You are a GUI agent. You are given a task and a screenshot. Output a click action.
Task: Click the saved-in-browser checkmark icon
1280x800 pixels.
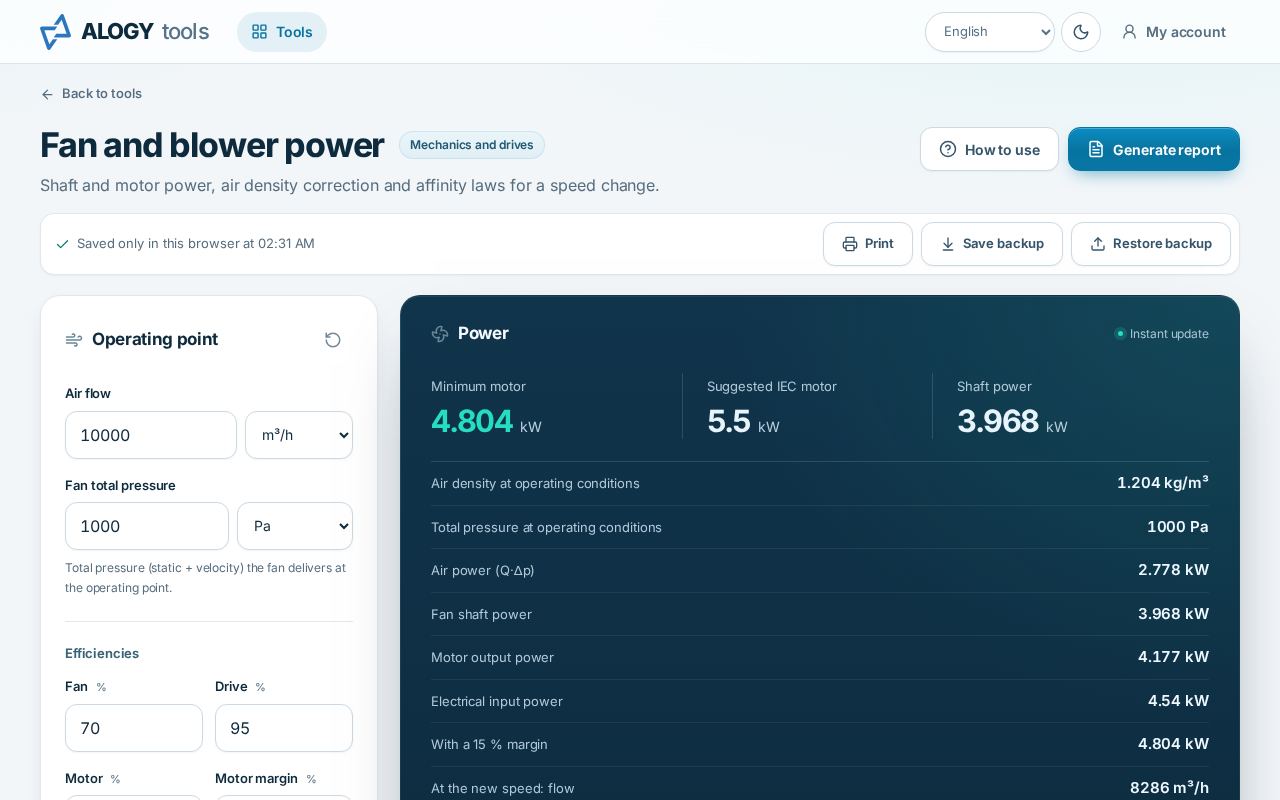coord(63,244)
